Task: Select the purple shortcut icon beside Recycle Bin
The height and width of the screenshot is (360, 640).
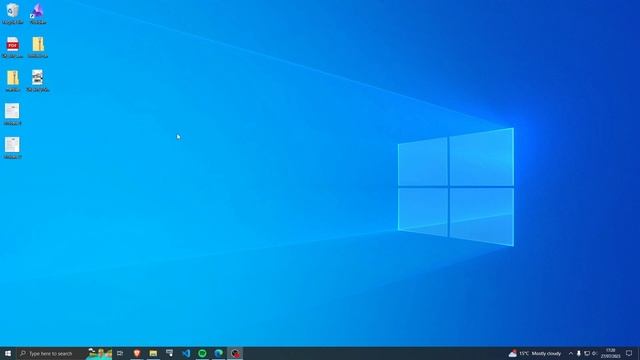Action: click(38, 13)
